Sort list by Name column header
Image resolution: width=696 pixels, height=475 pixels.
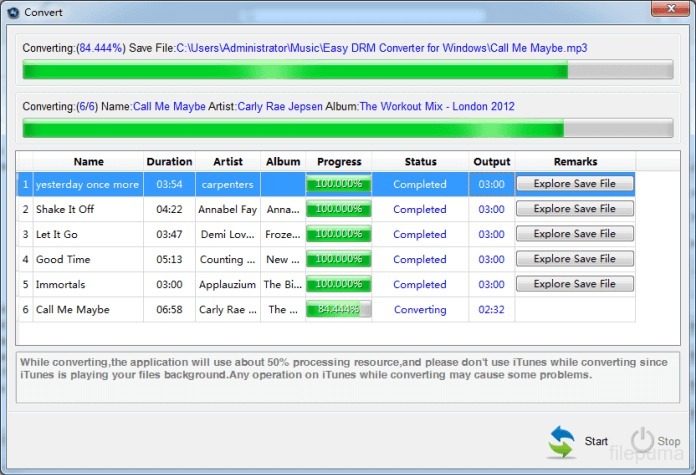[88, 161]
